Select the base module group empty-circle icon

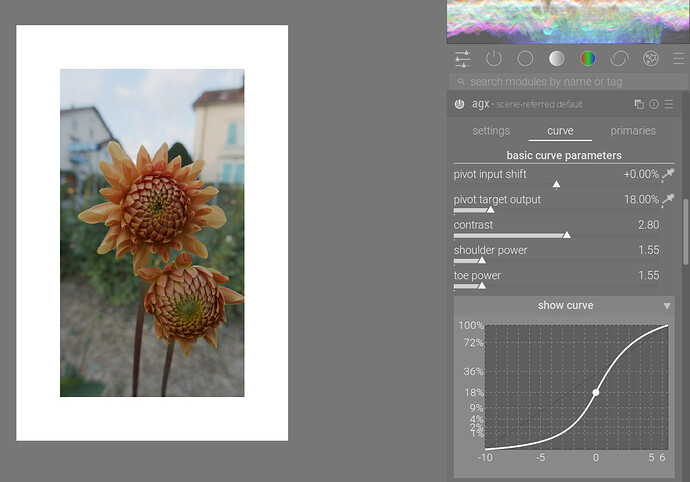tap(525, 59)
